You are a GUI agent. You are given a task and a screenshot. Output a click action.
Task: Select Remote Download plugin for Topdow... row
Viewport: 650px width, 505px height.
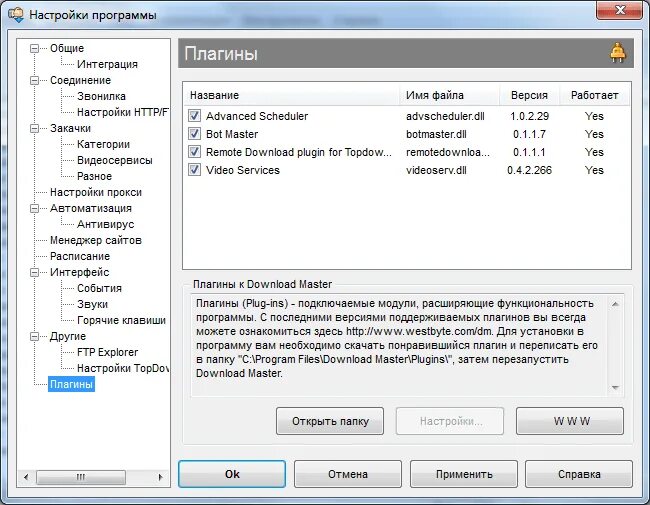click(x=299, y=152)
